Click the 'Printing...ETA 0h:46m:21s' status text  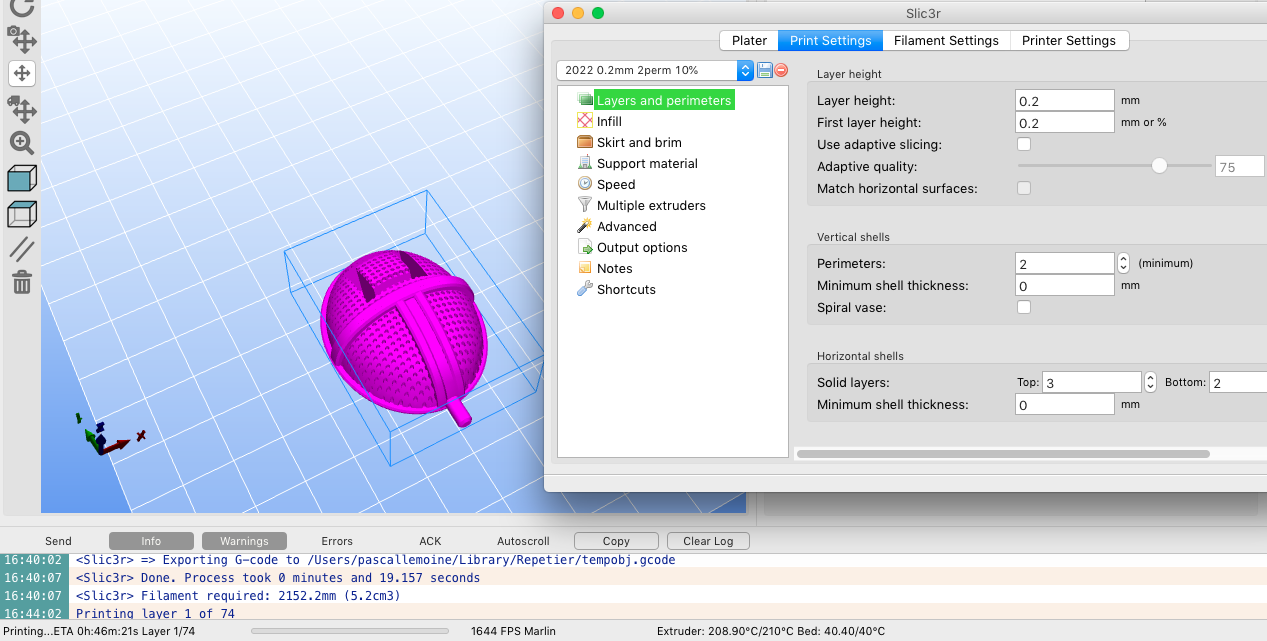pyautogui.click(x=99, y=631)
